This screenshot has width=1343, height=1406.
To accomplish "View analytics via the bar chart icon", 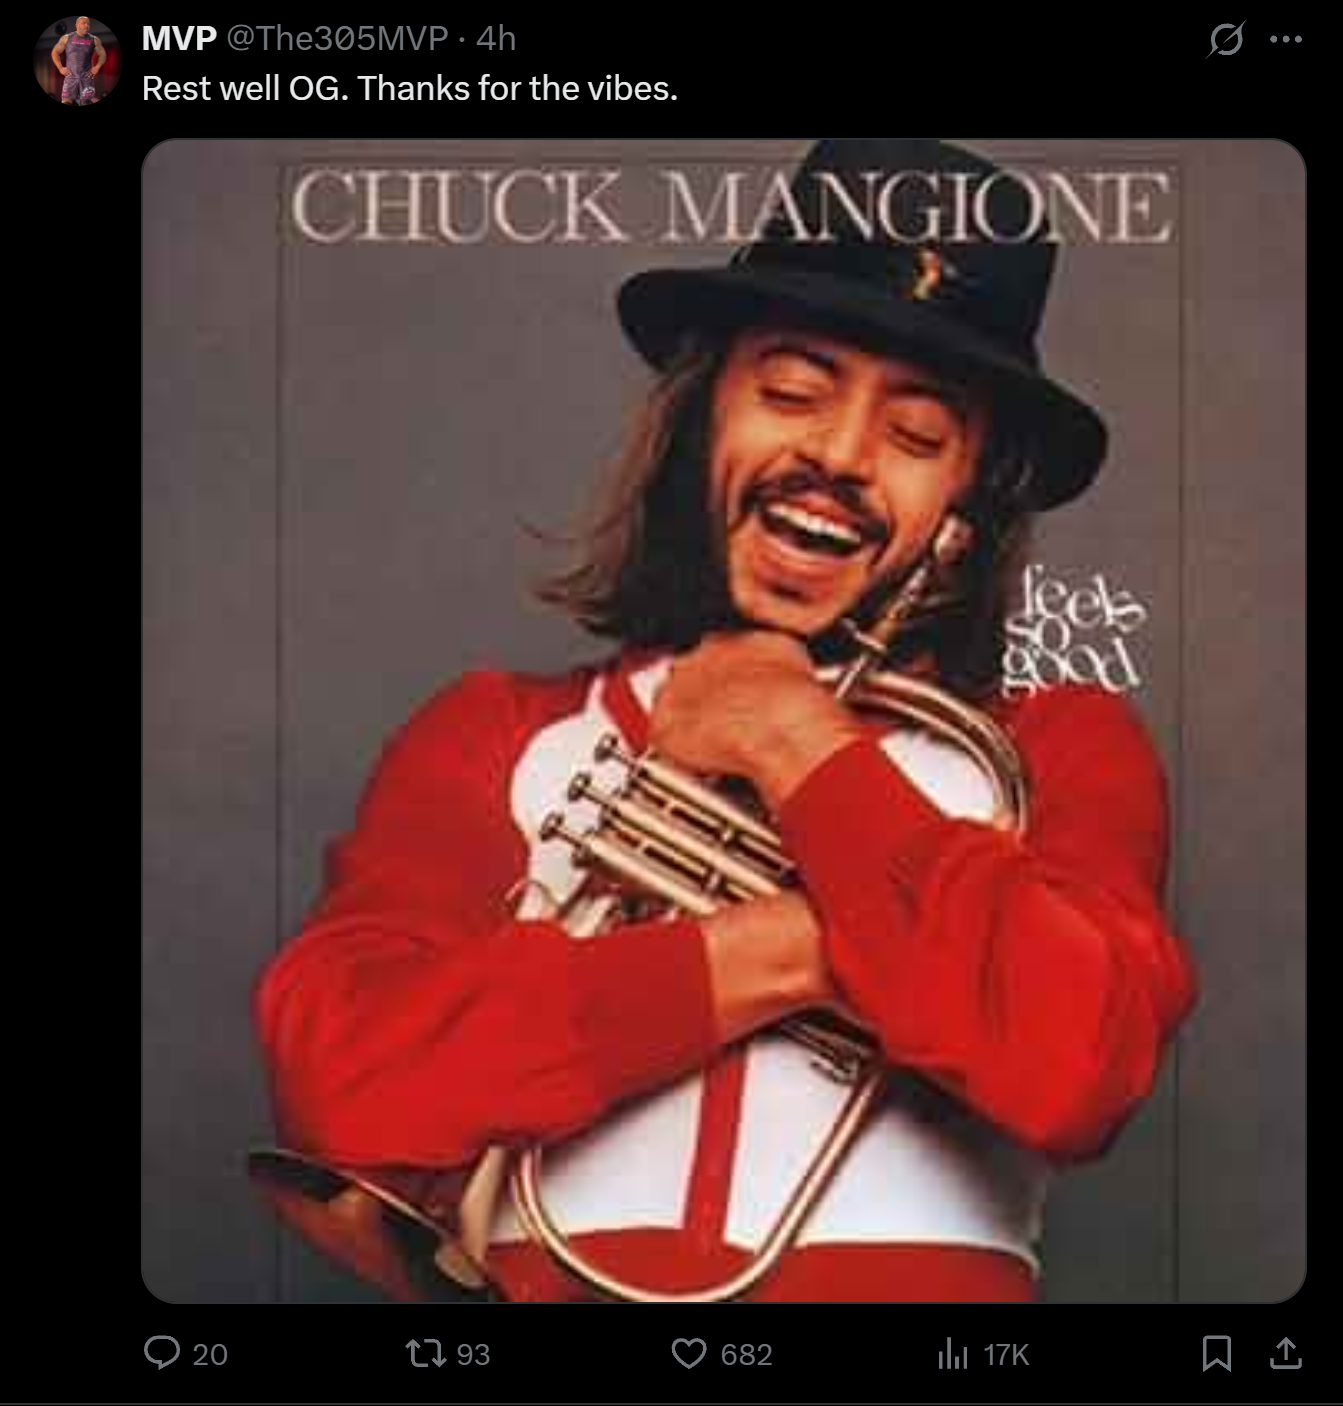I will coord(953,1354).
